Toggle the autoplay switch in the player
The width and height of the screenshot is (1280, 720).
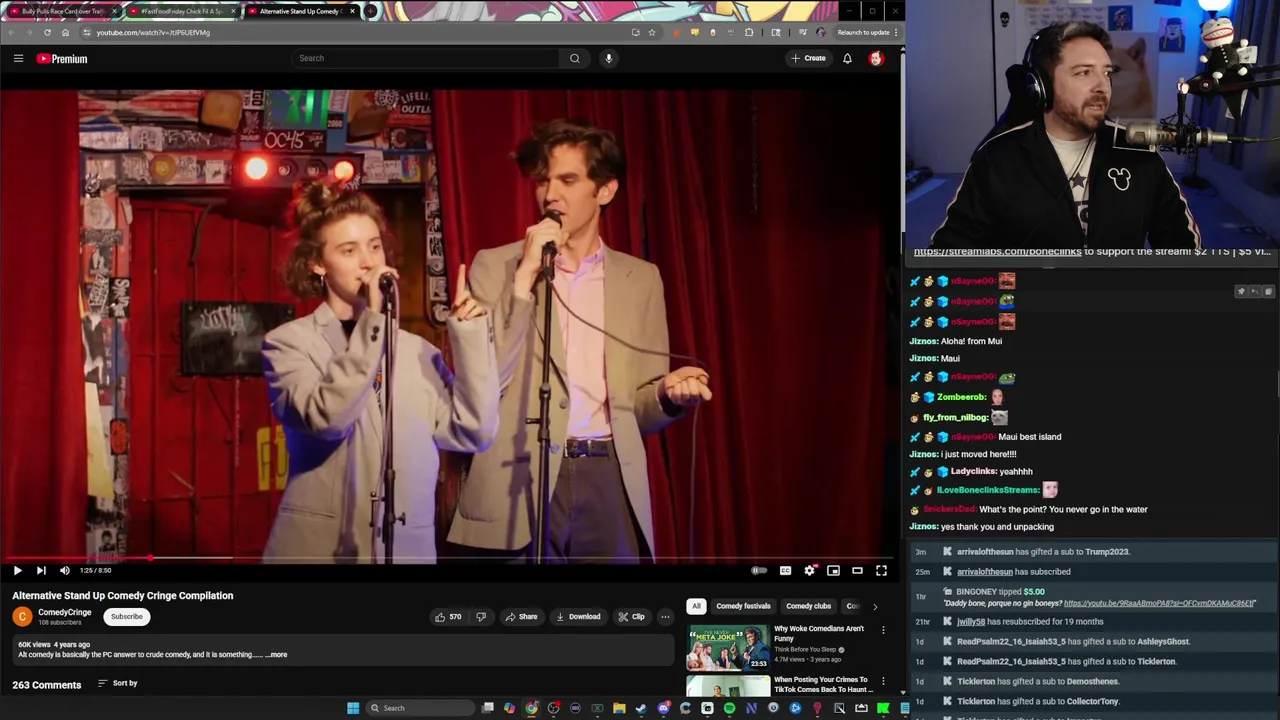tap(759, 570)
